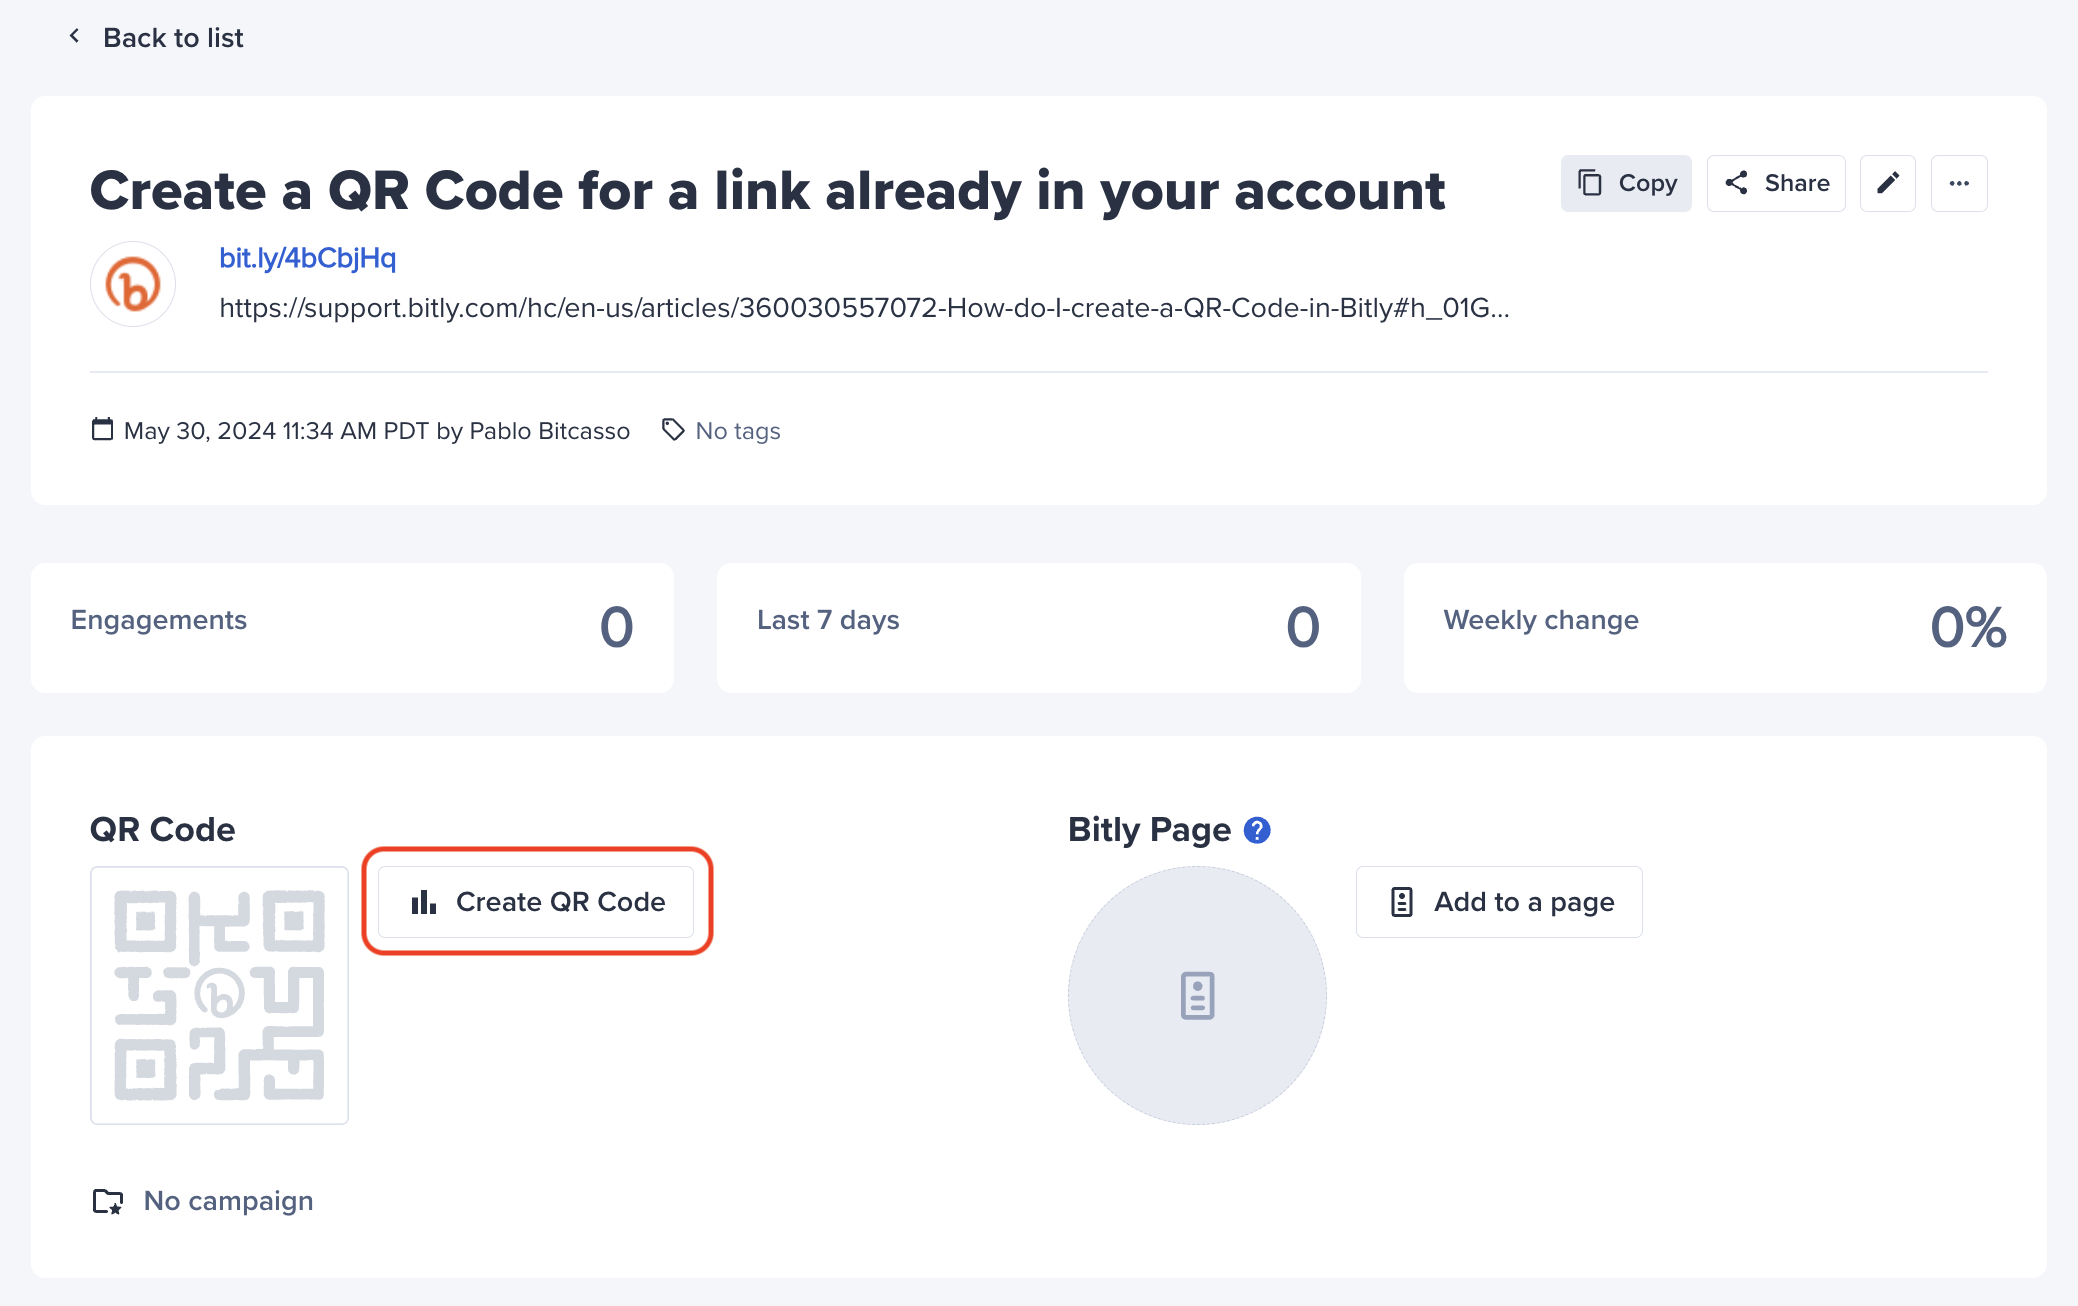Click the Bitly Page placeholder circle
Viewport: 2078px width, 1306px height.
[1197, 996]
